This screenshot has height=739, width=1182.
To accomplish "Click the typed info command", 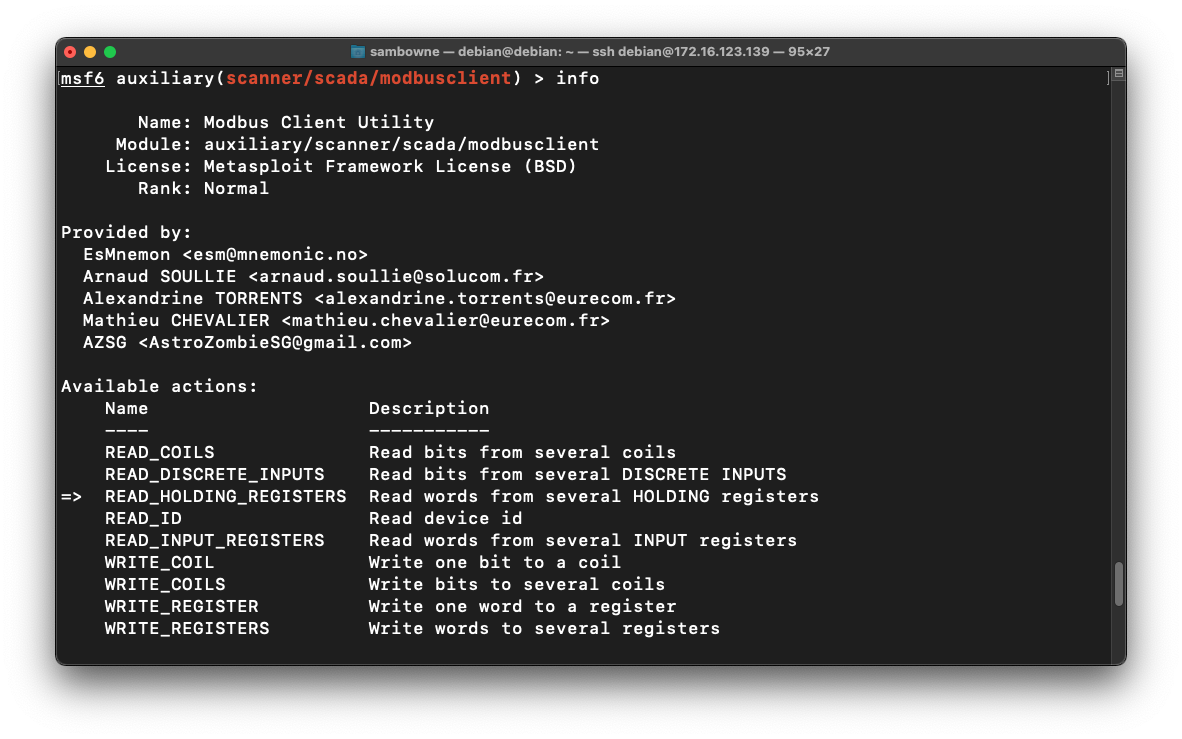I will pyautogui.click(x=578, y=78).
